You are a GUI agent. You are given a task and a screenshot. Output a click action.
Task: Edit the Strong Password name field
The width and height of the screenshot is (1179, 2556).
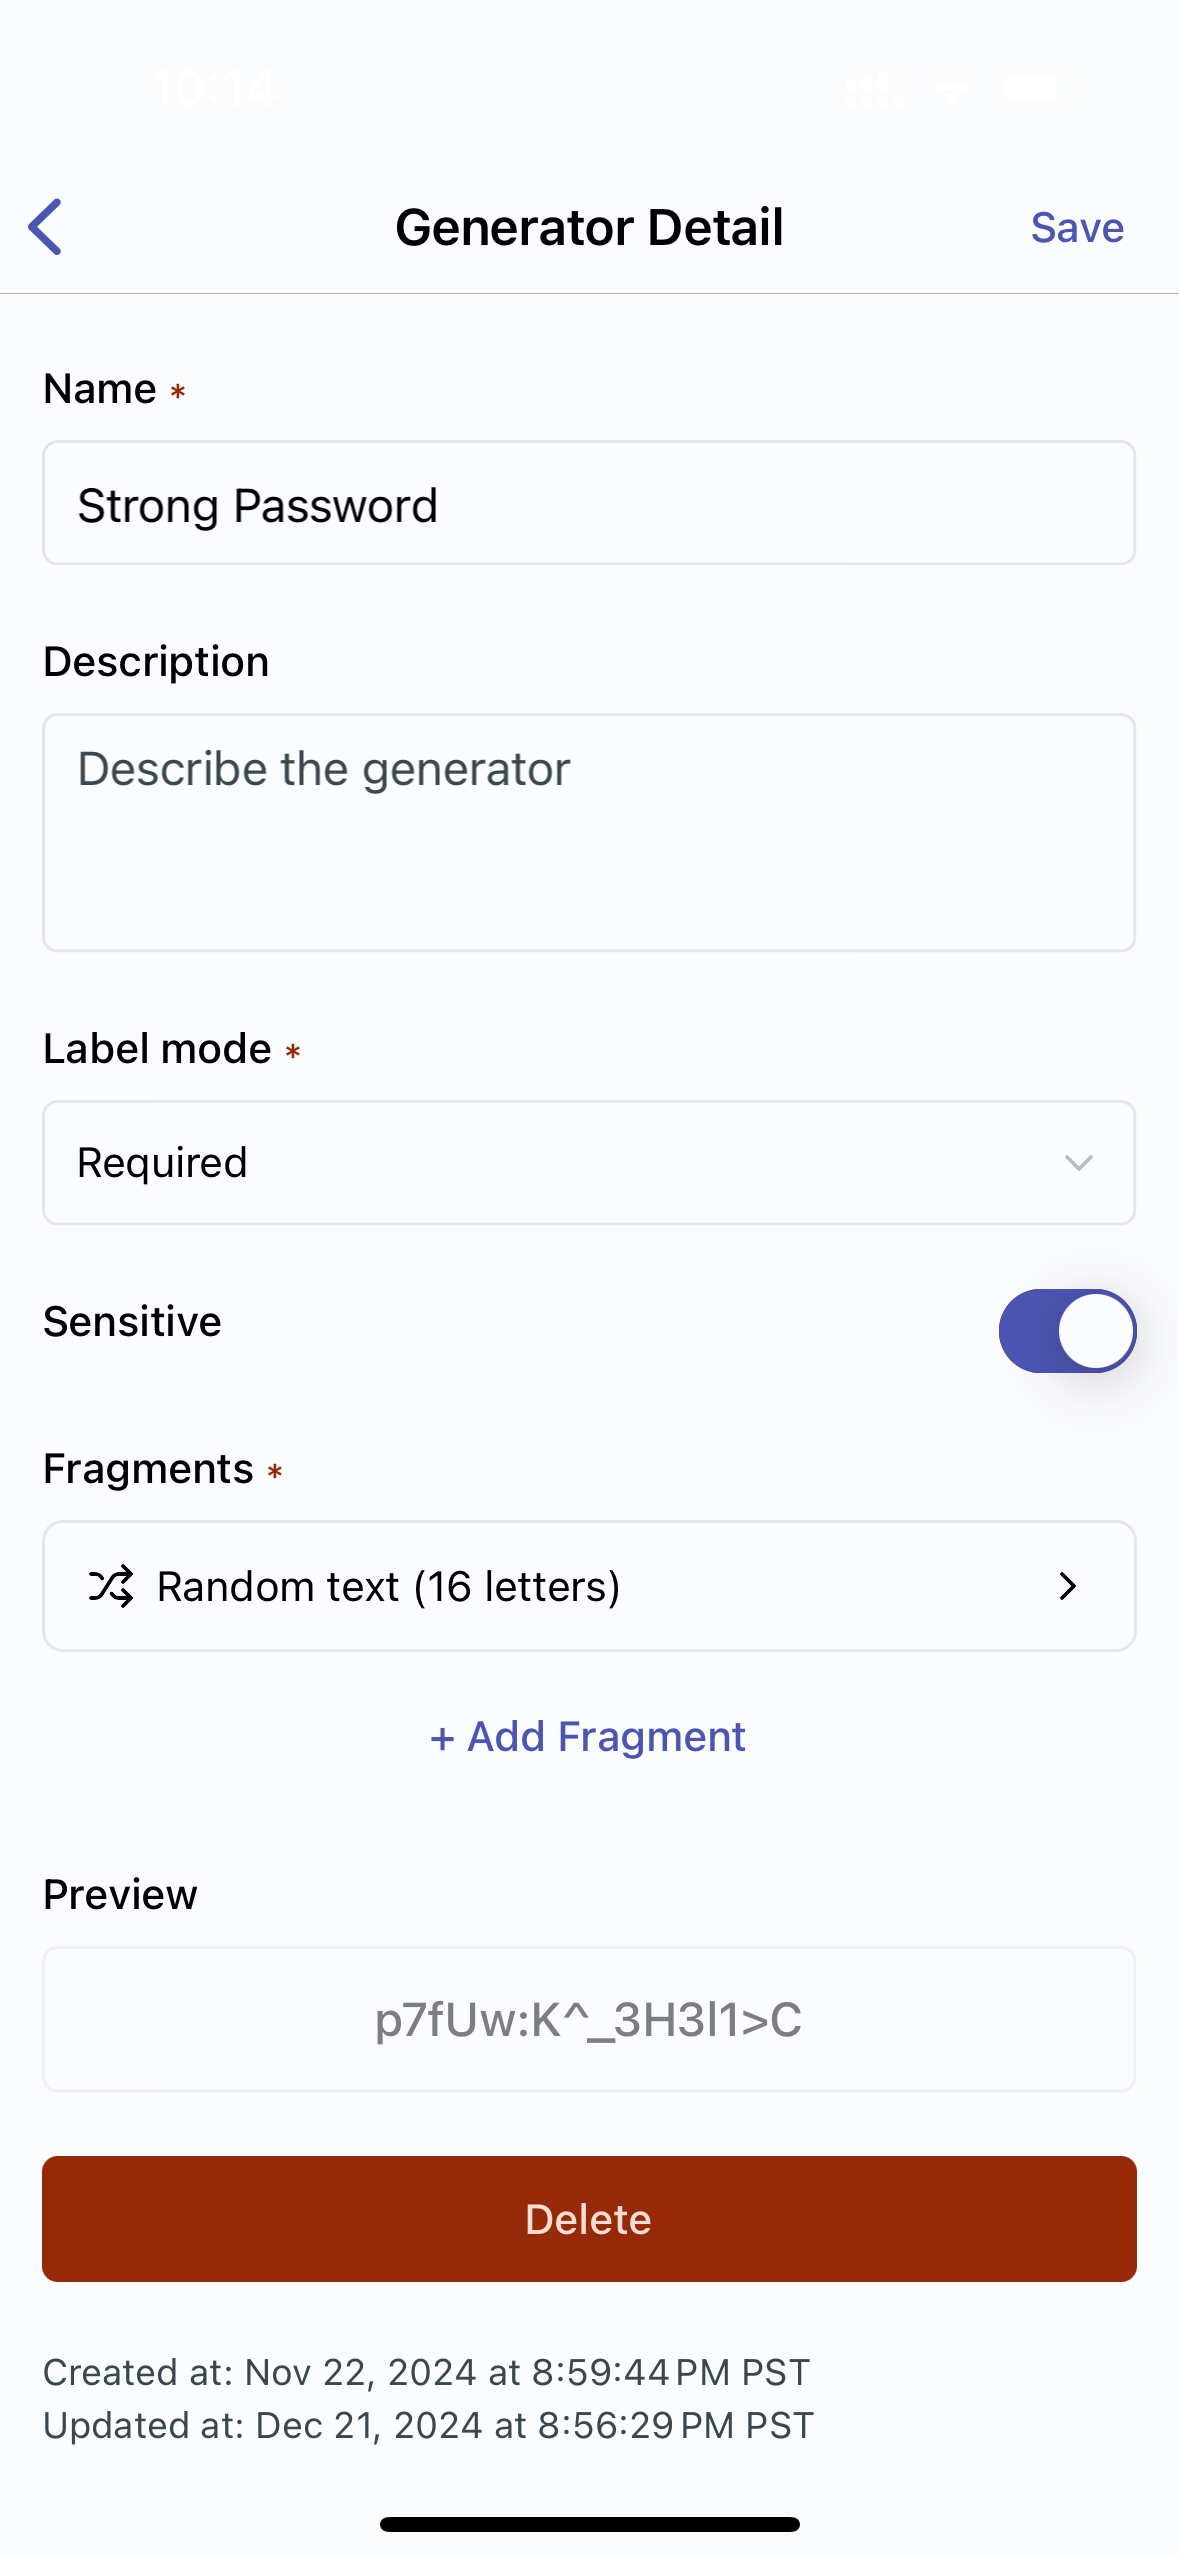(589, 503)
